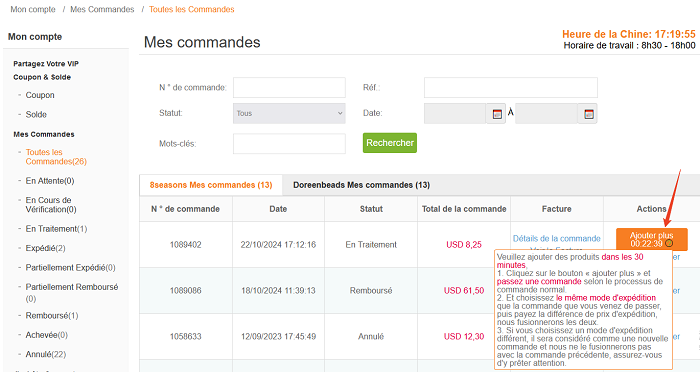Select Achevée(0) in sidebar

(x=46, y=335)
